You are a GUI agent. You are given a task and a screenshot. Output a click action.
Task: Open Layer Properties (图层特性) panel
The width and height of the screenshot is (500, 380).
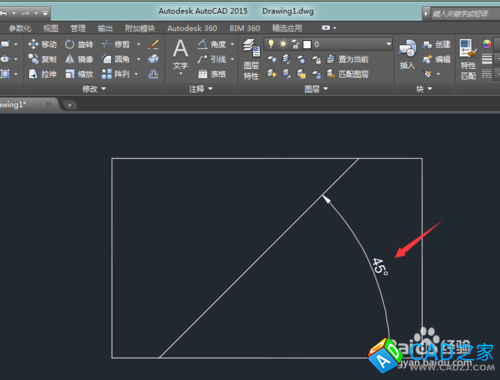click(251, 59)
